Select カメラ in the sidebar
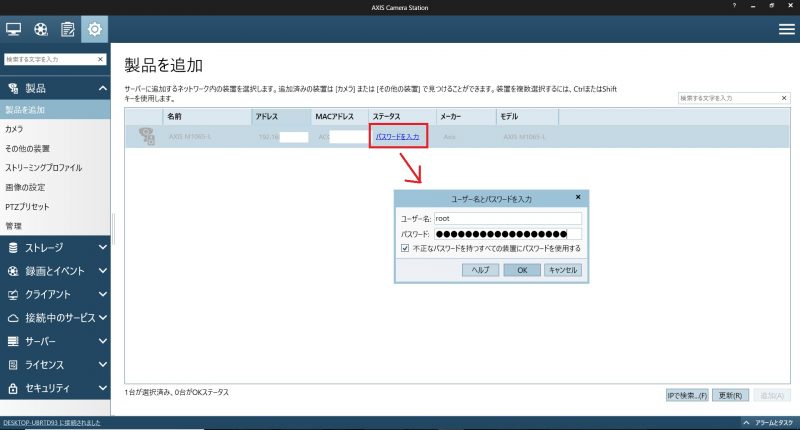This screenshot has width=800, height=430. (55, 129)
